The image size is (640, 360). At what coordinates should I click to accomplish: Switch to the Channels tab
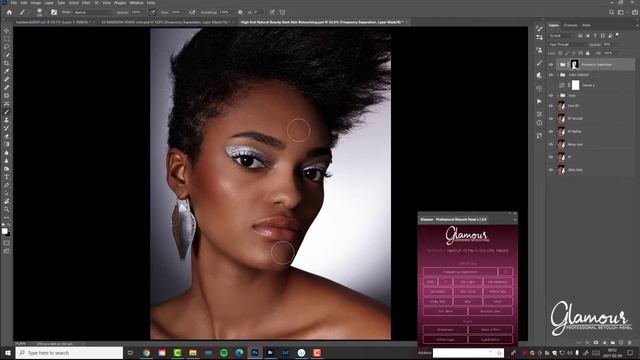point(570,25)
